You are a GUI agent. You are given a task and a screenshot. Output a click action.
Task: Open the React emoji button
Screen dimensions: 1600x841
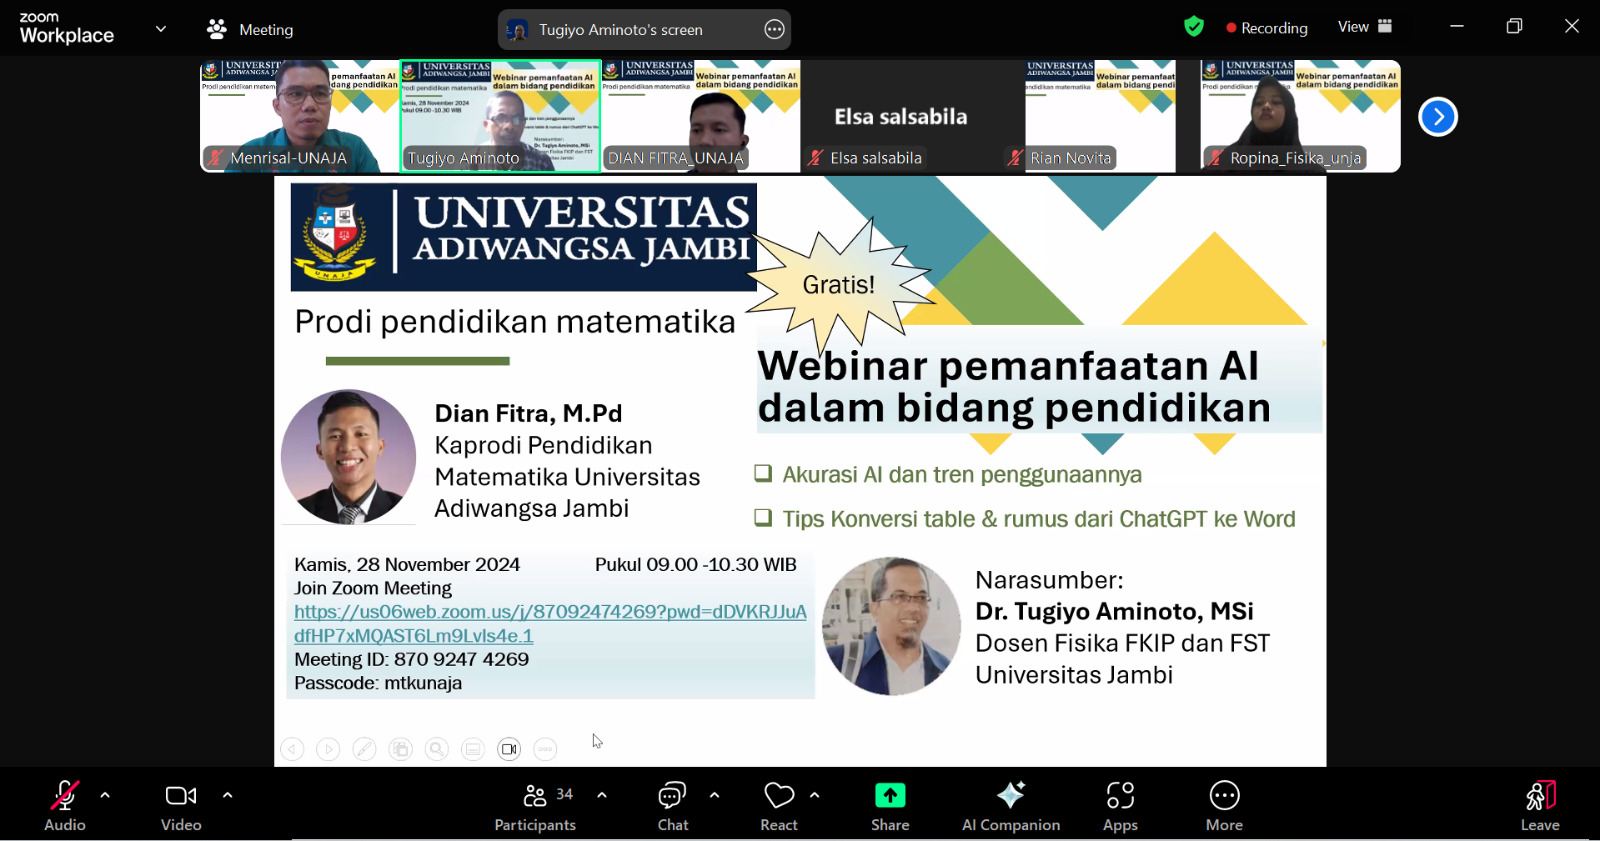(779, 806)
